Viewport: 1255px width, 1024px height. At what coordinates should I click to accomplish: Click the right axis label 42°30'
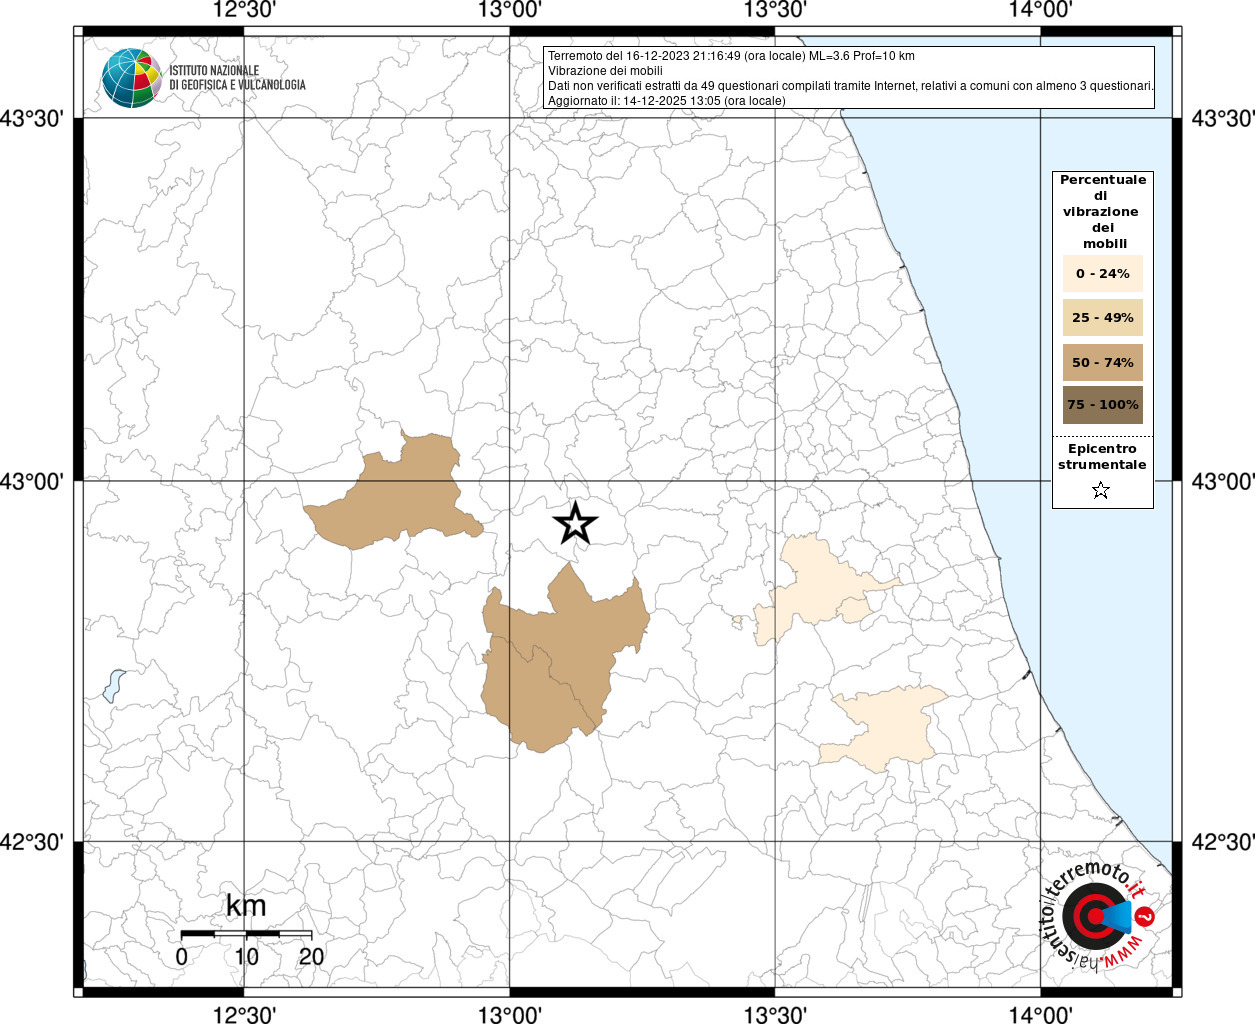coord(1222,842)
